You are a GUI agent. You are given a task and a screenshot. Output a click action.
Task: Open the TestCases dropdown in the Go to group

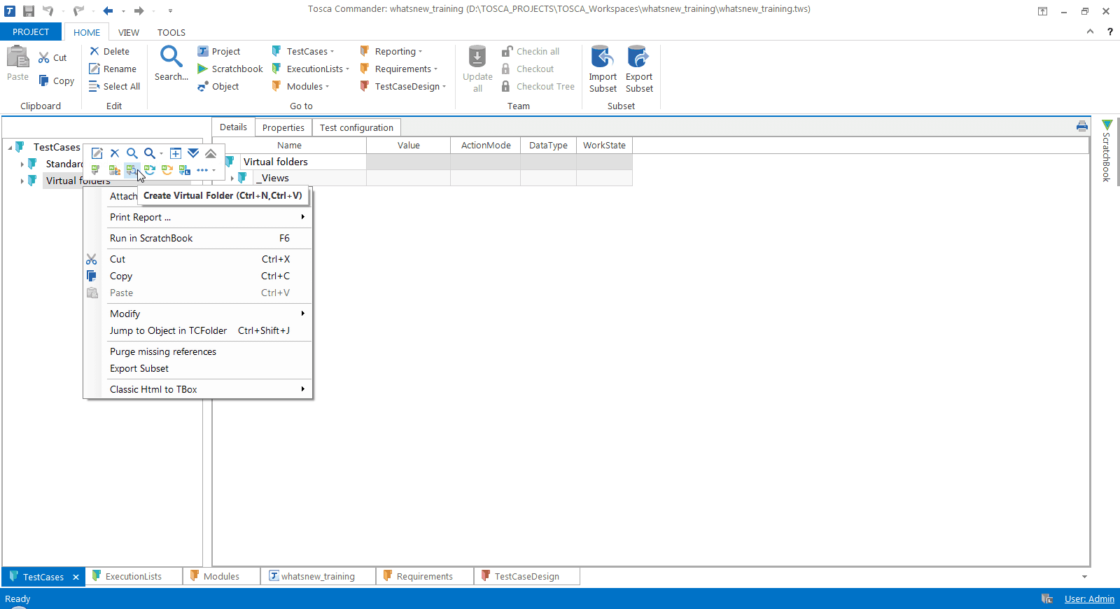[x=304, y=51]
